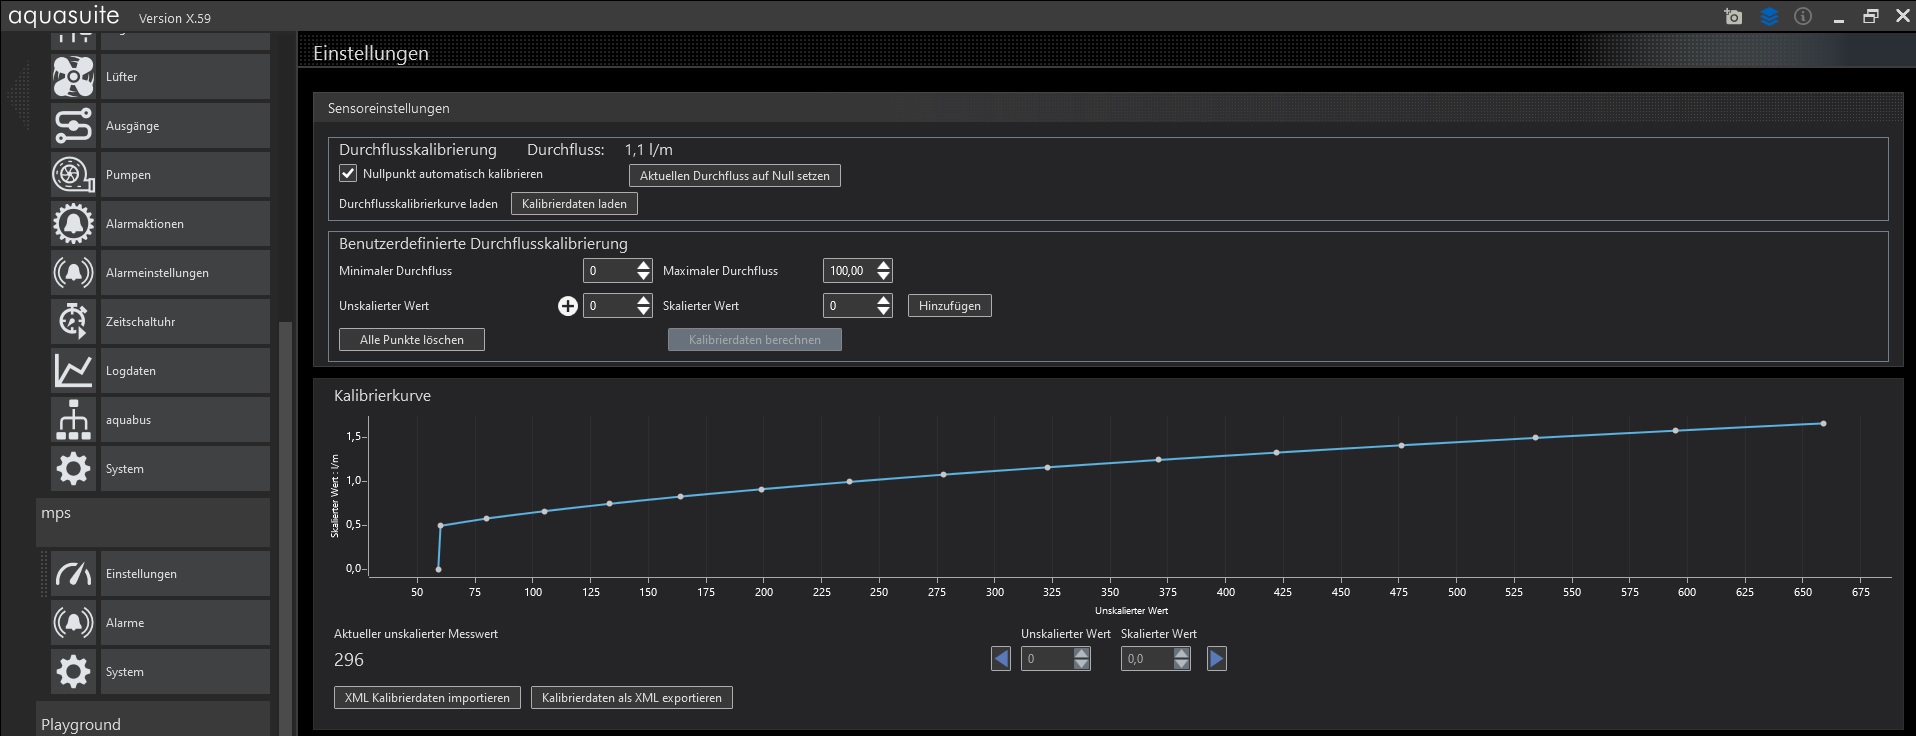Click the screenshot camera icon in title bar
Screen dimensions: 1916x736
click(1733, 17)
